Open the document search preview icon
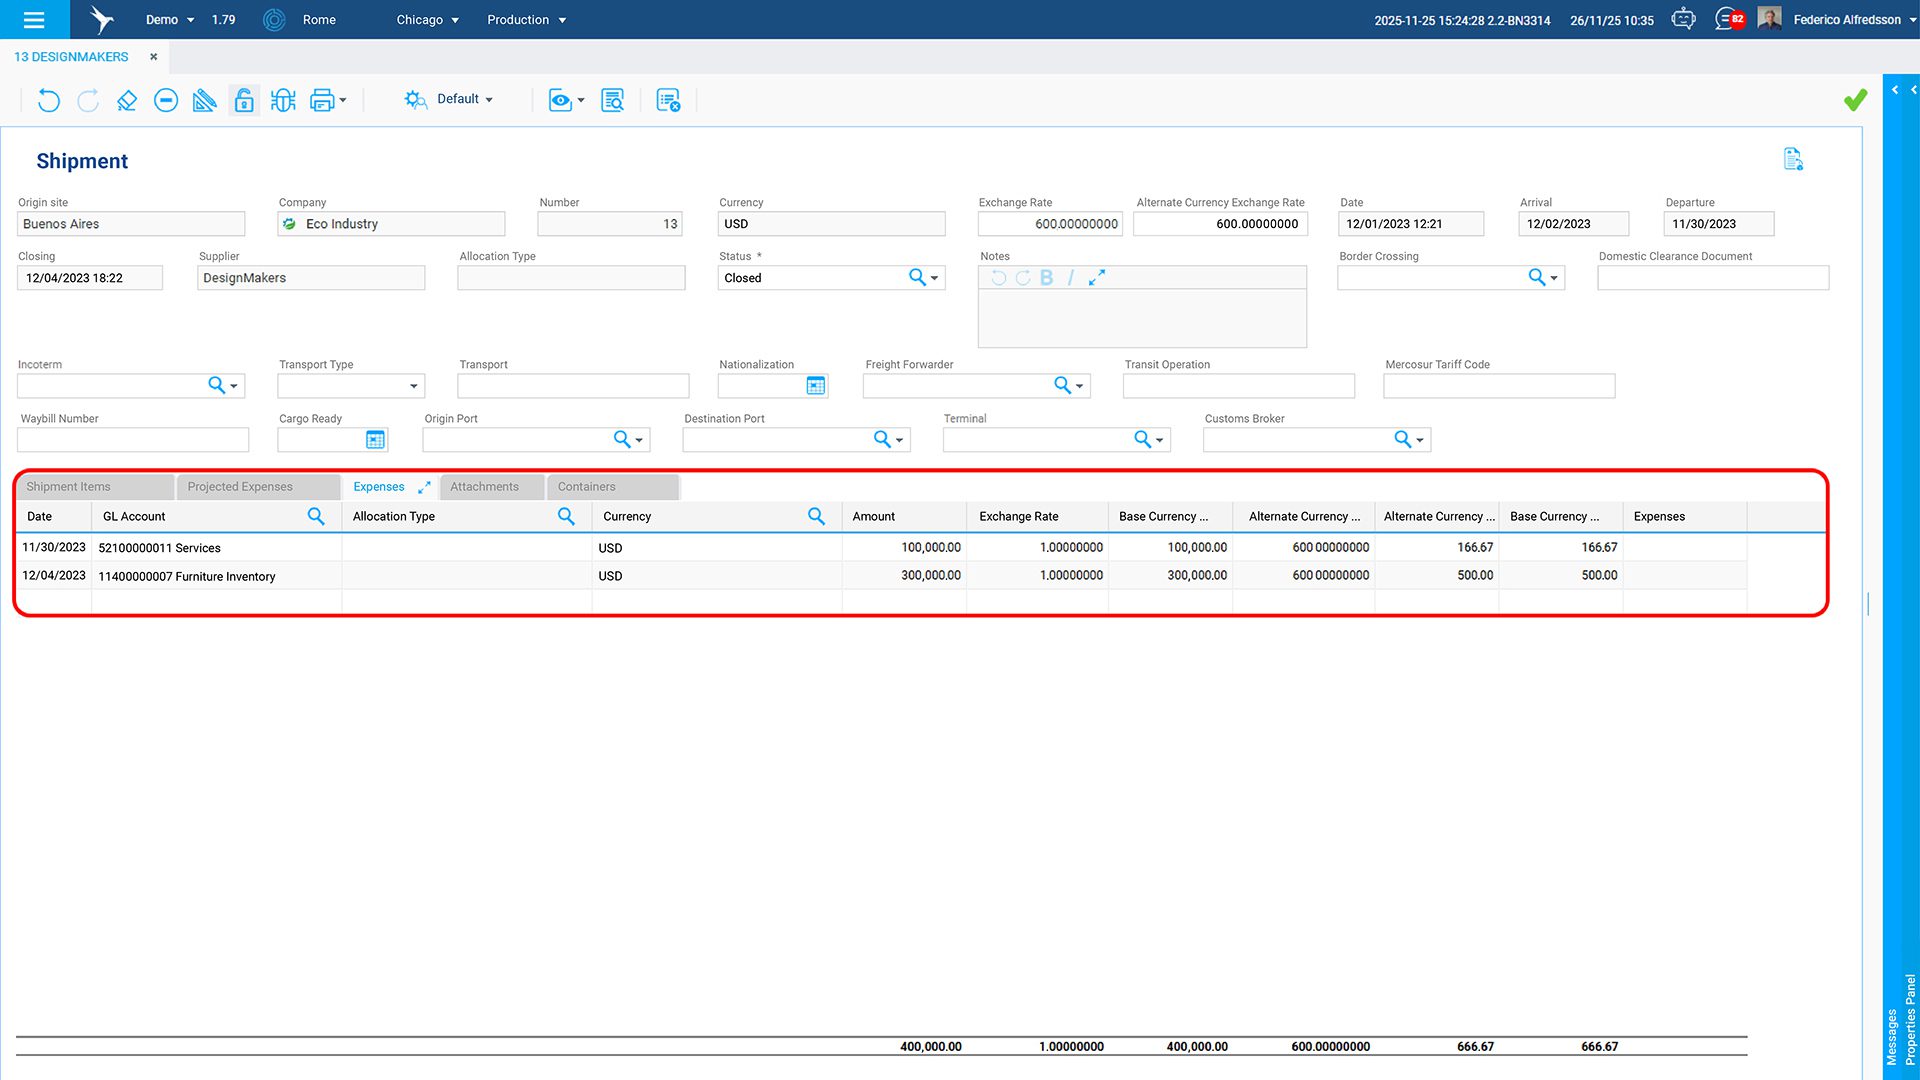The height and width of the screenshot is (1080, 1920). (612, 100)
